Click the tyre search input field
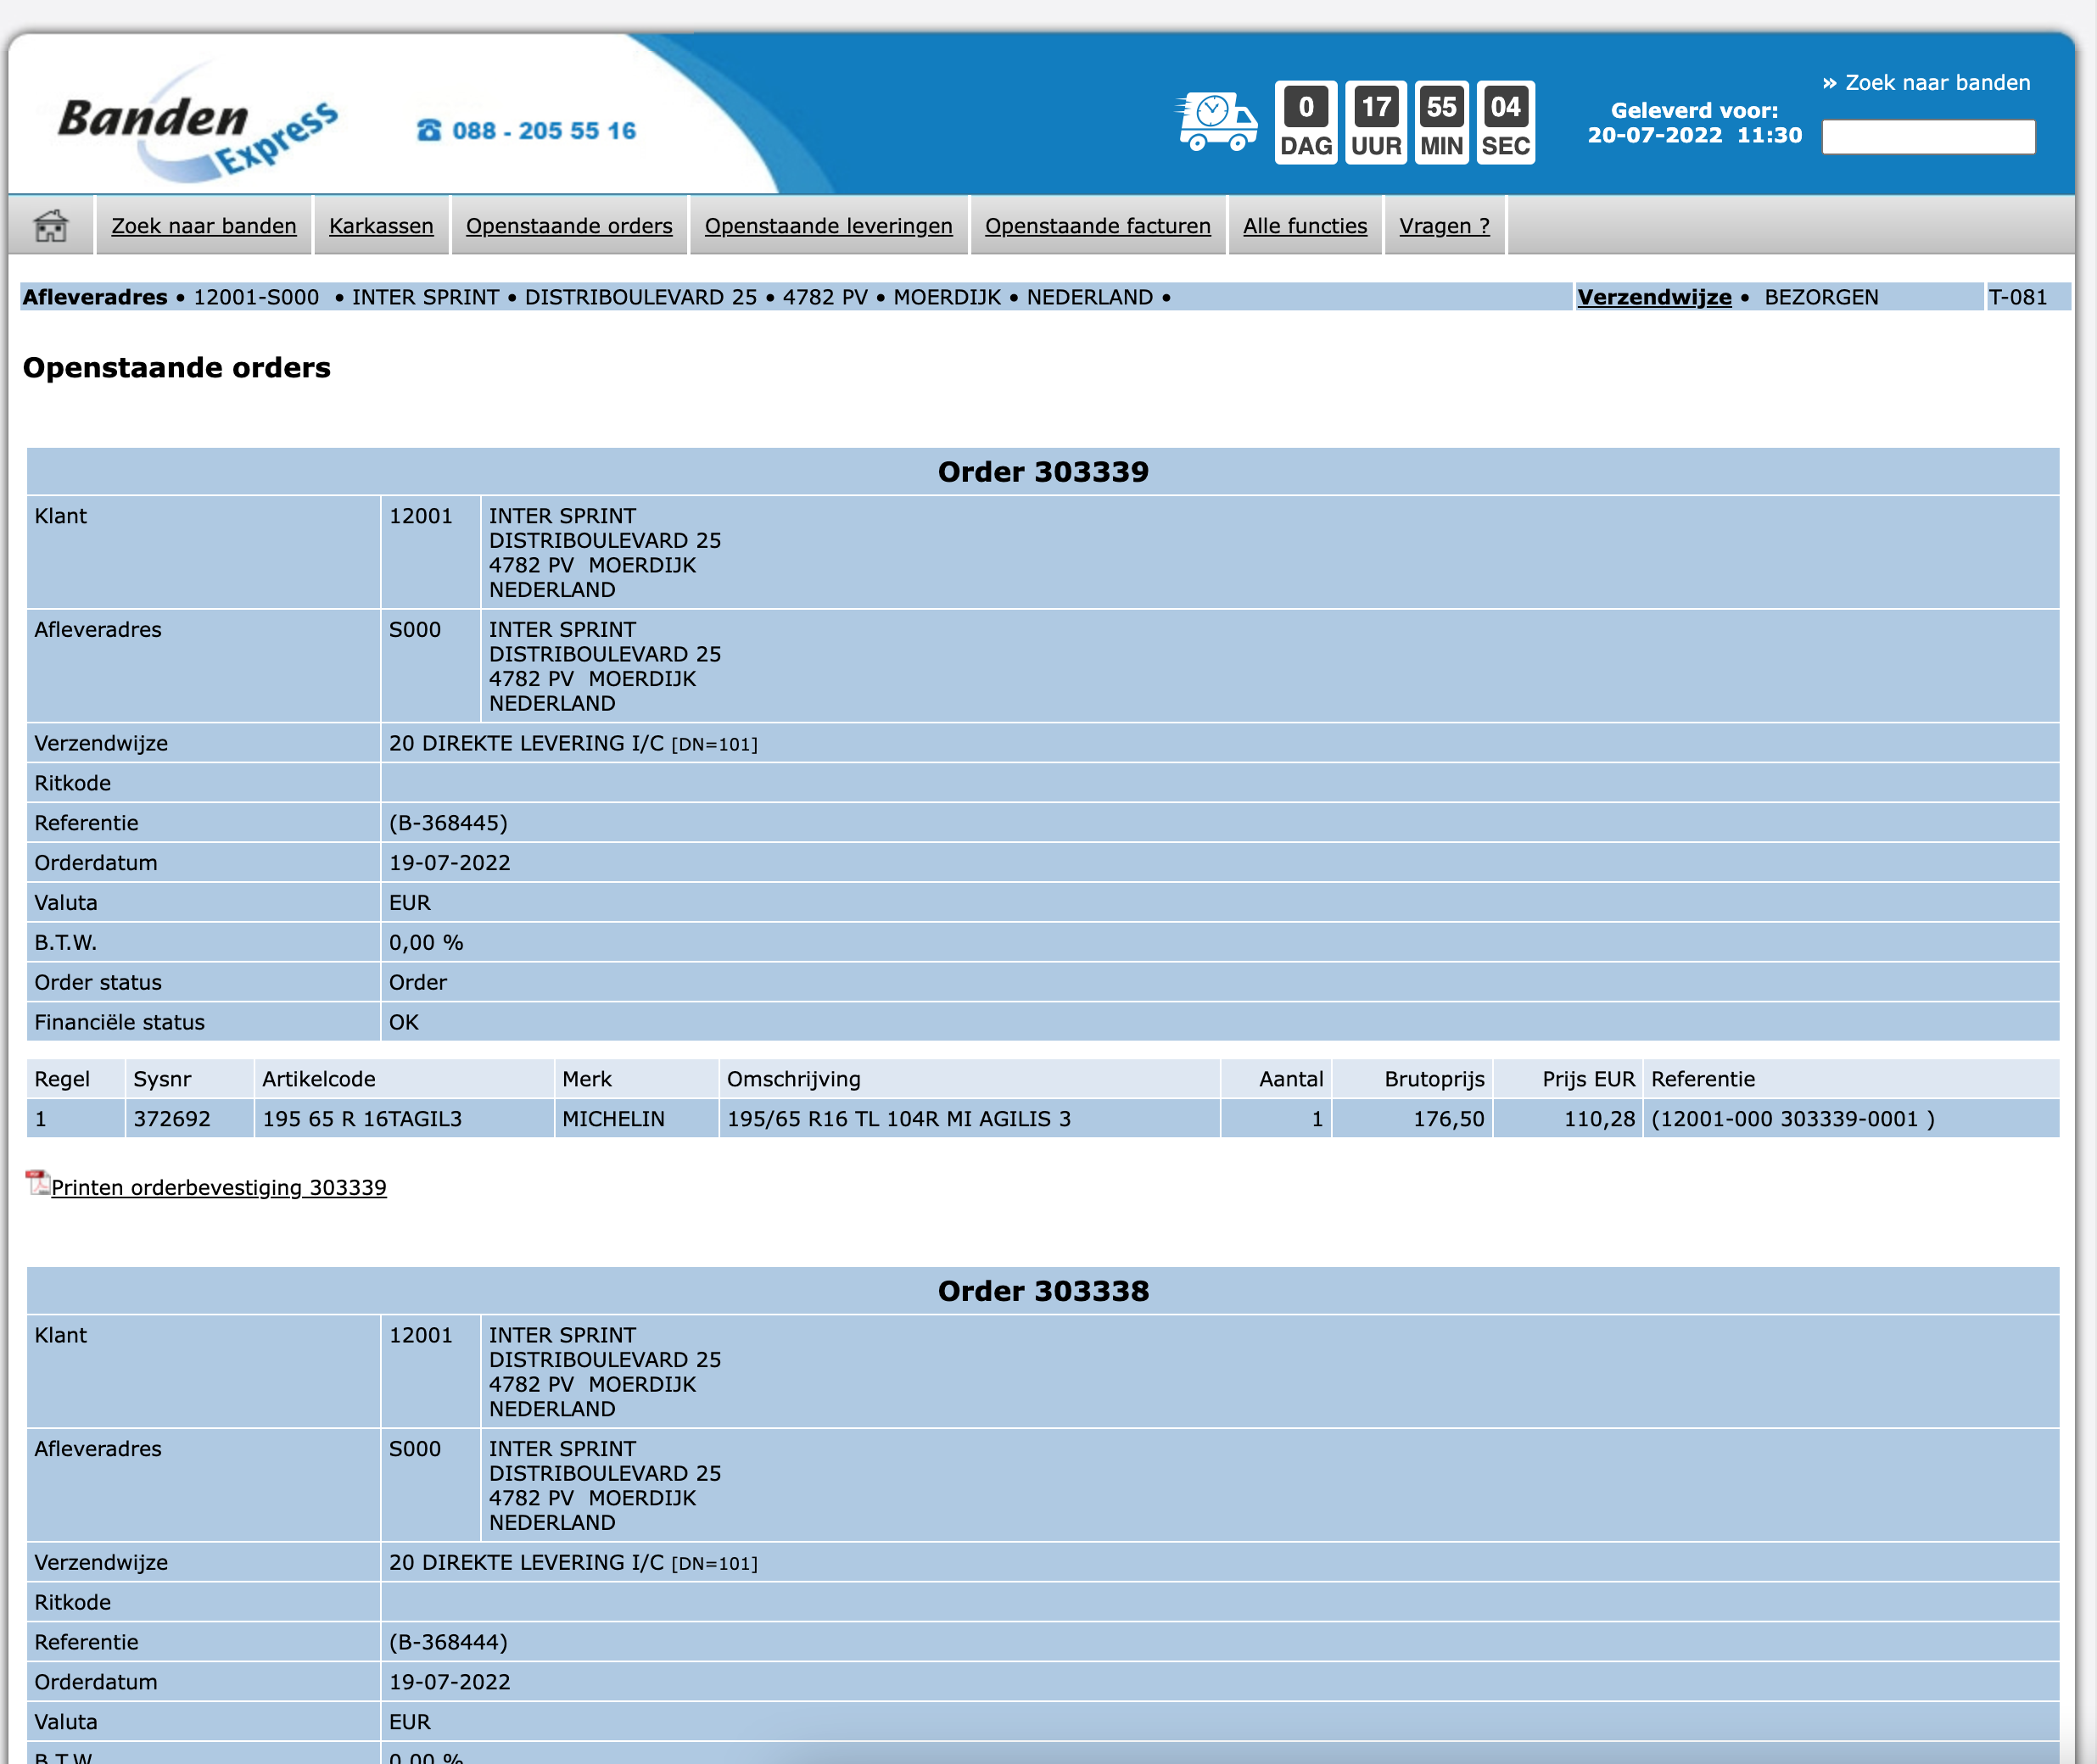The height and width of the screenshot is (1764, 2097). [x=1927, y=137]
